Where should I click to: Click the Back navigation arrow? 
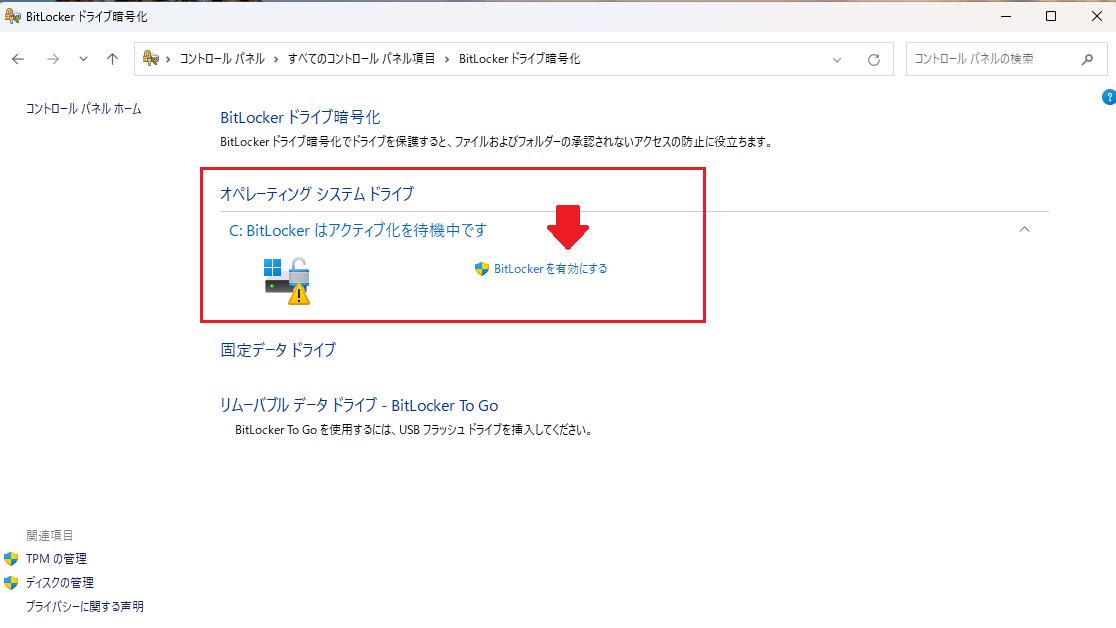pos(19,59)
